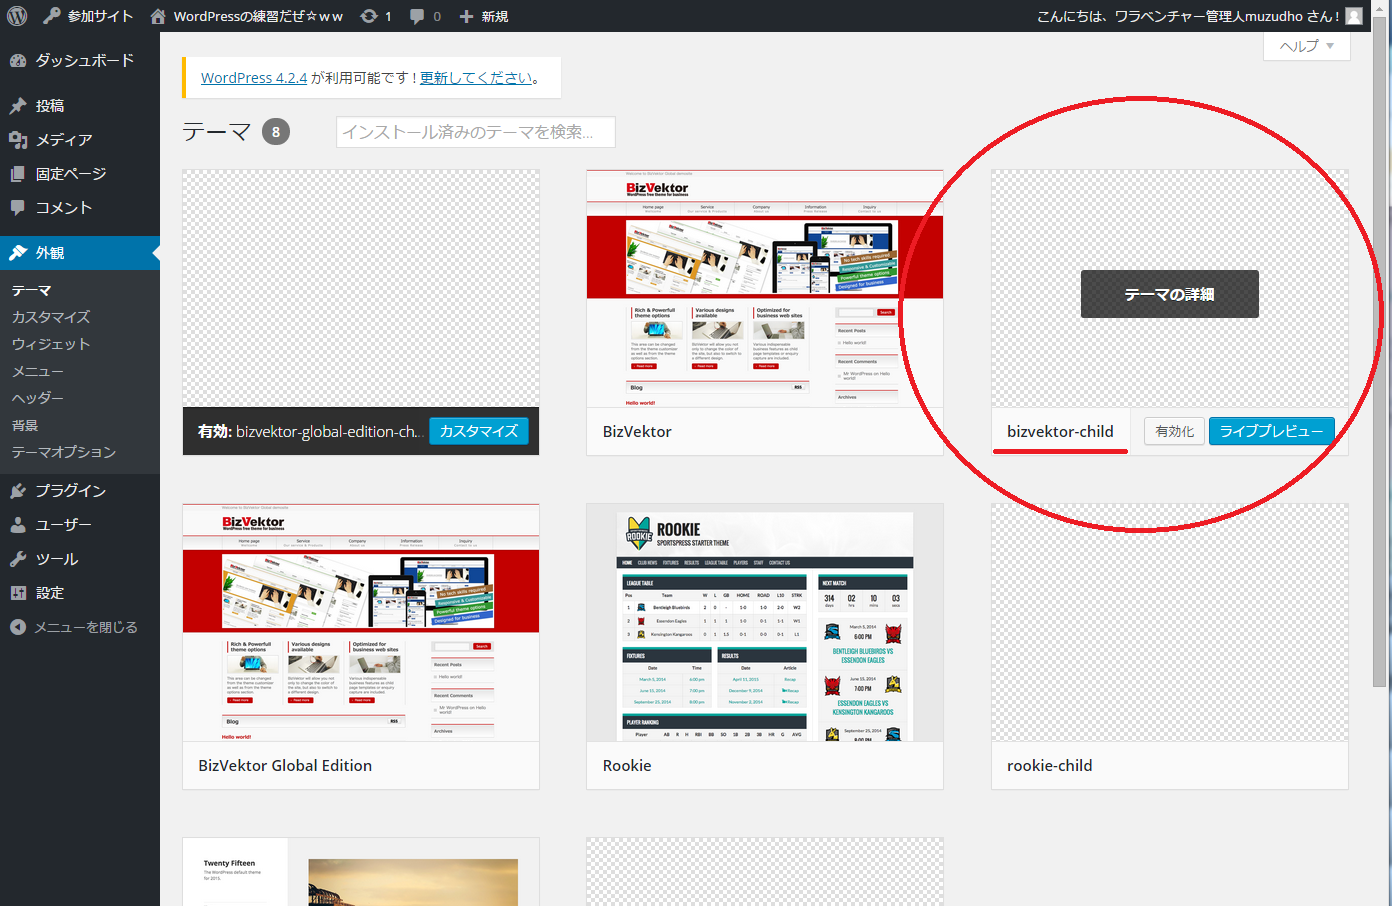
Task: Open the Rookie theme thumbnail
Action: [765, 623]
